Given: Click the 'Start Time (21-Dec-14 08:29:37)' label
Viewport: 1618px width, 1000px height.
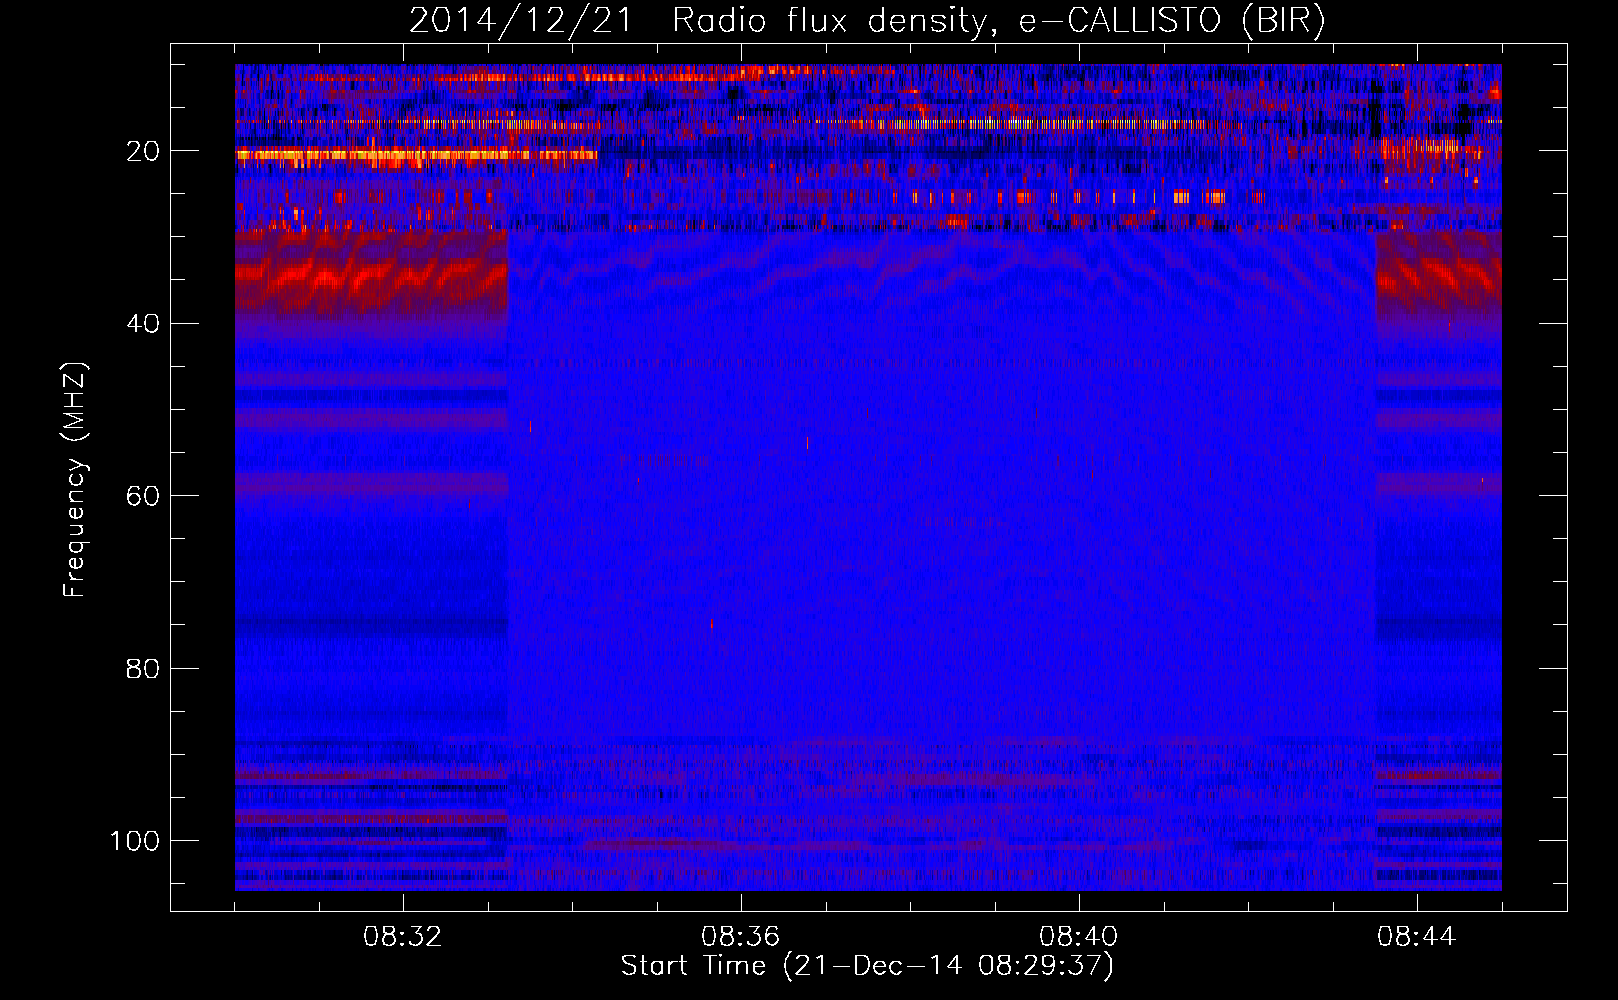Looking at the screenshot, I should 867,966.
